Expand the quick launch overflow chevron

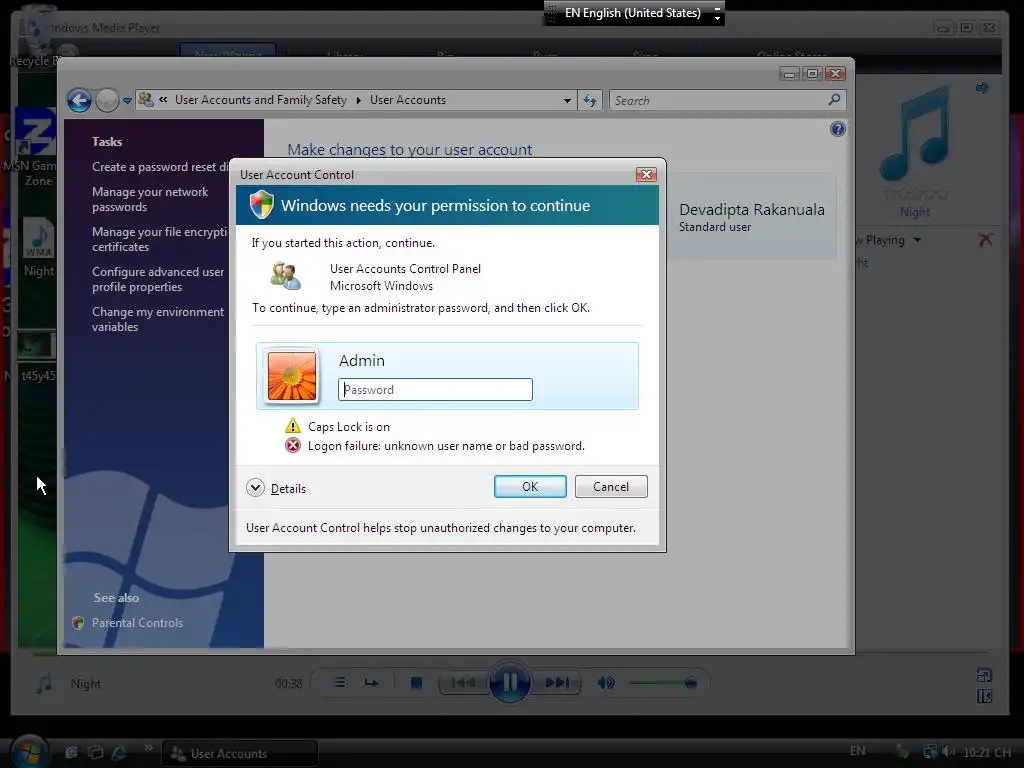tap(148, 747)
